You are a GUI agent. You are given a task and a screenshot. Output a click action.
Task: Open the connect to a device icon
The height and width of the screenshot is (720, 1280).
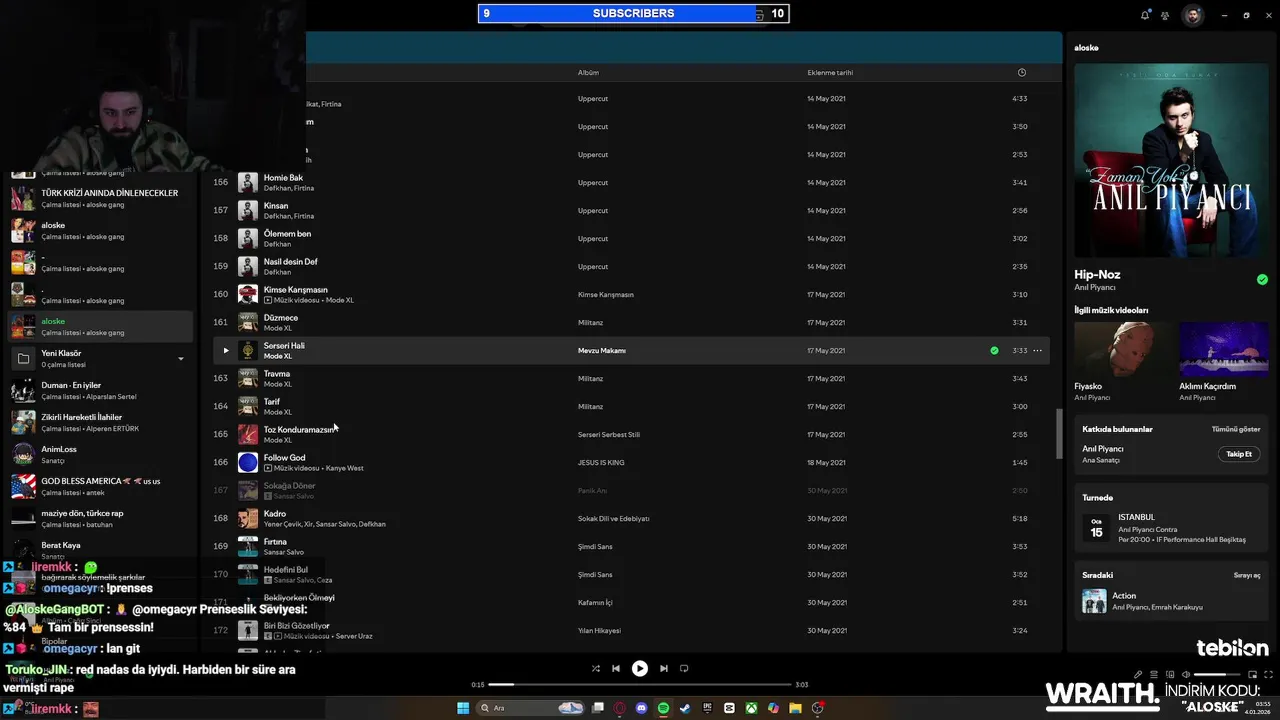(1170, 674)
